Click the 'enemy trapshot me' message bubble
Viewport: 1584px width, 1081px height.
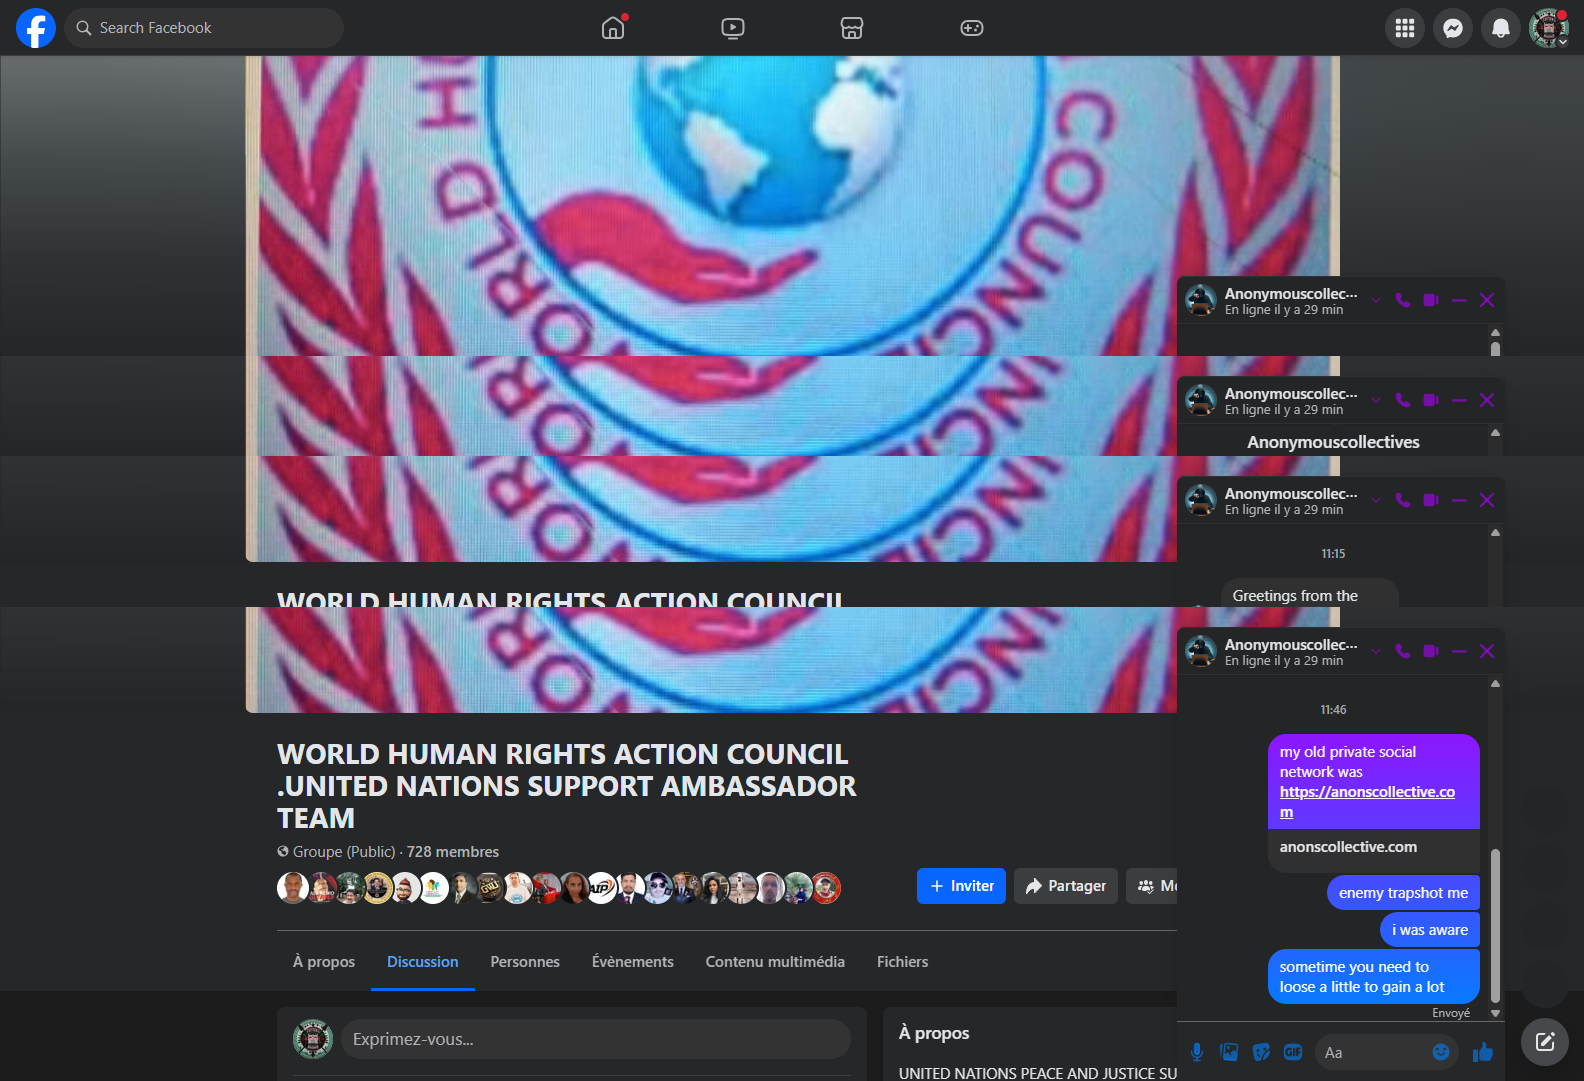click(1403, 893)
